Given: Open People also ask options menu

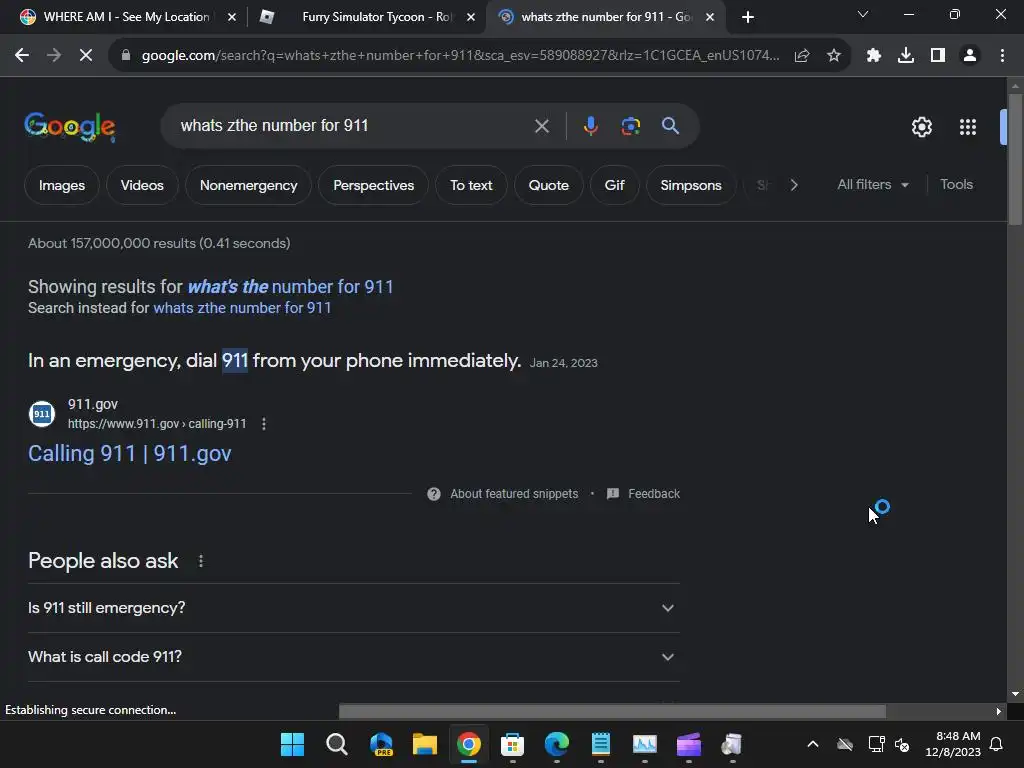Looking at the screenshot, I should point(201,561).
